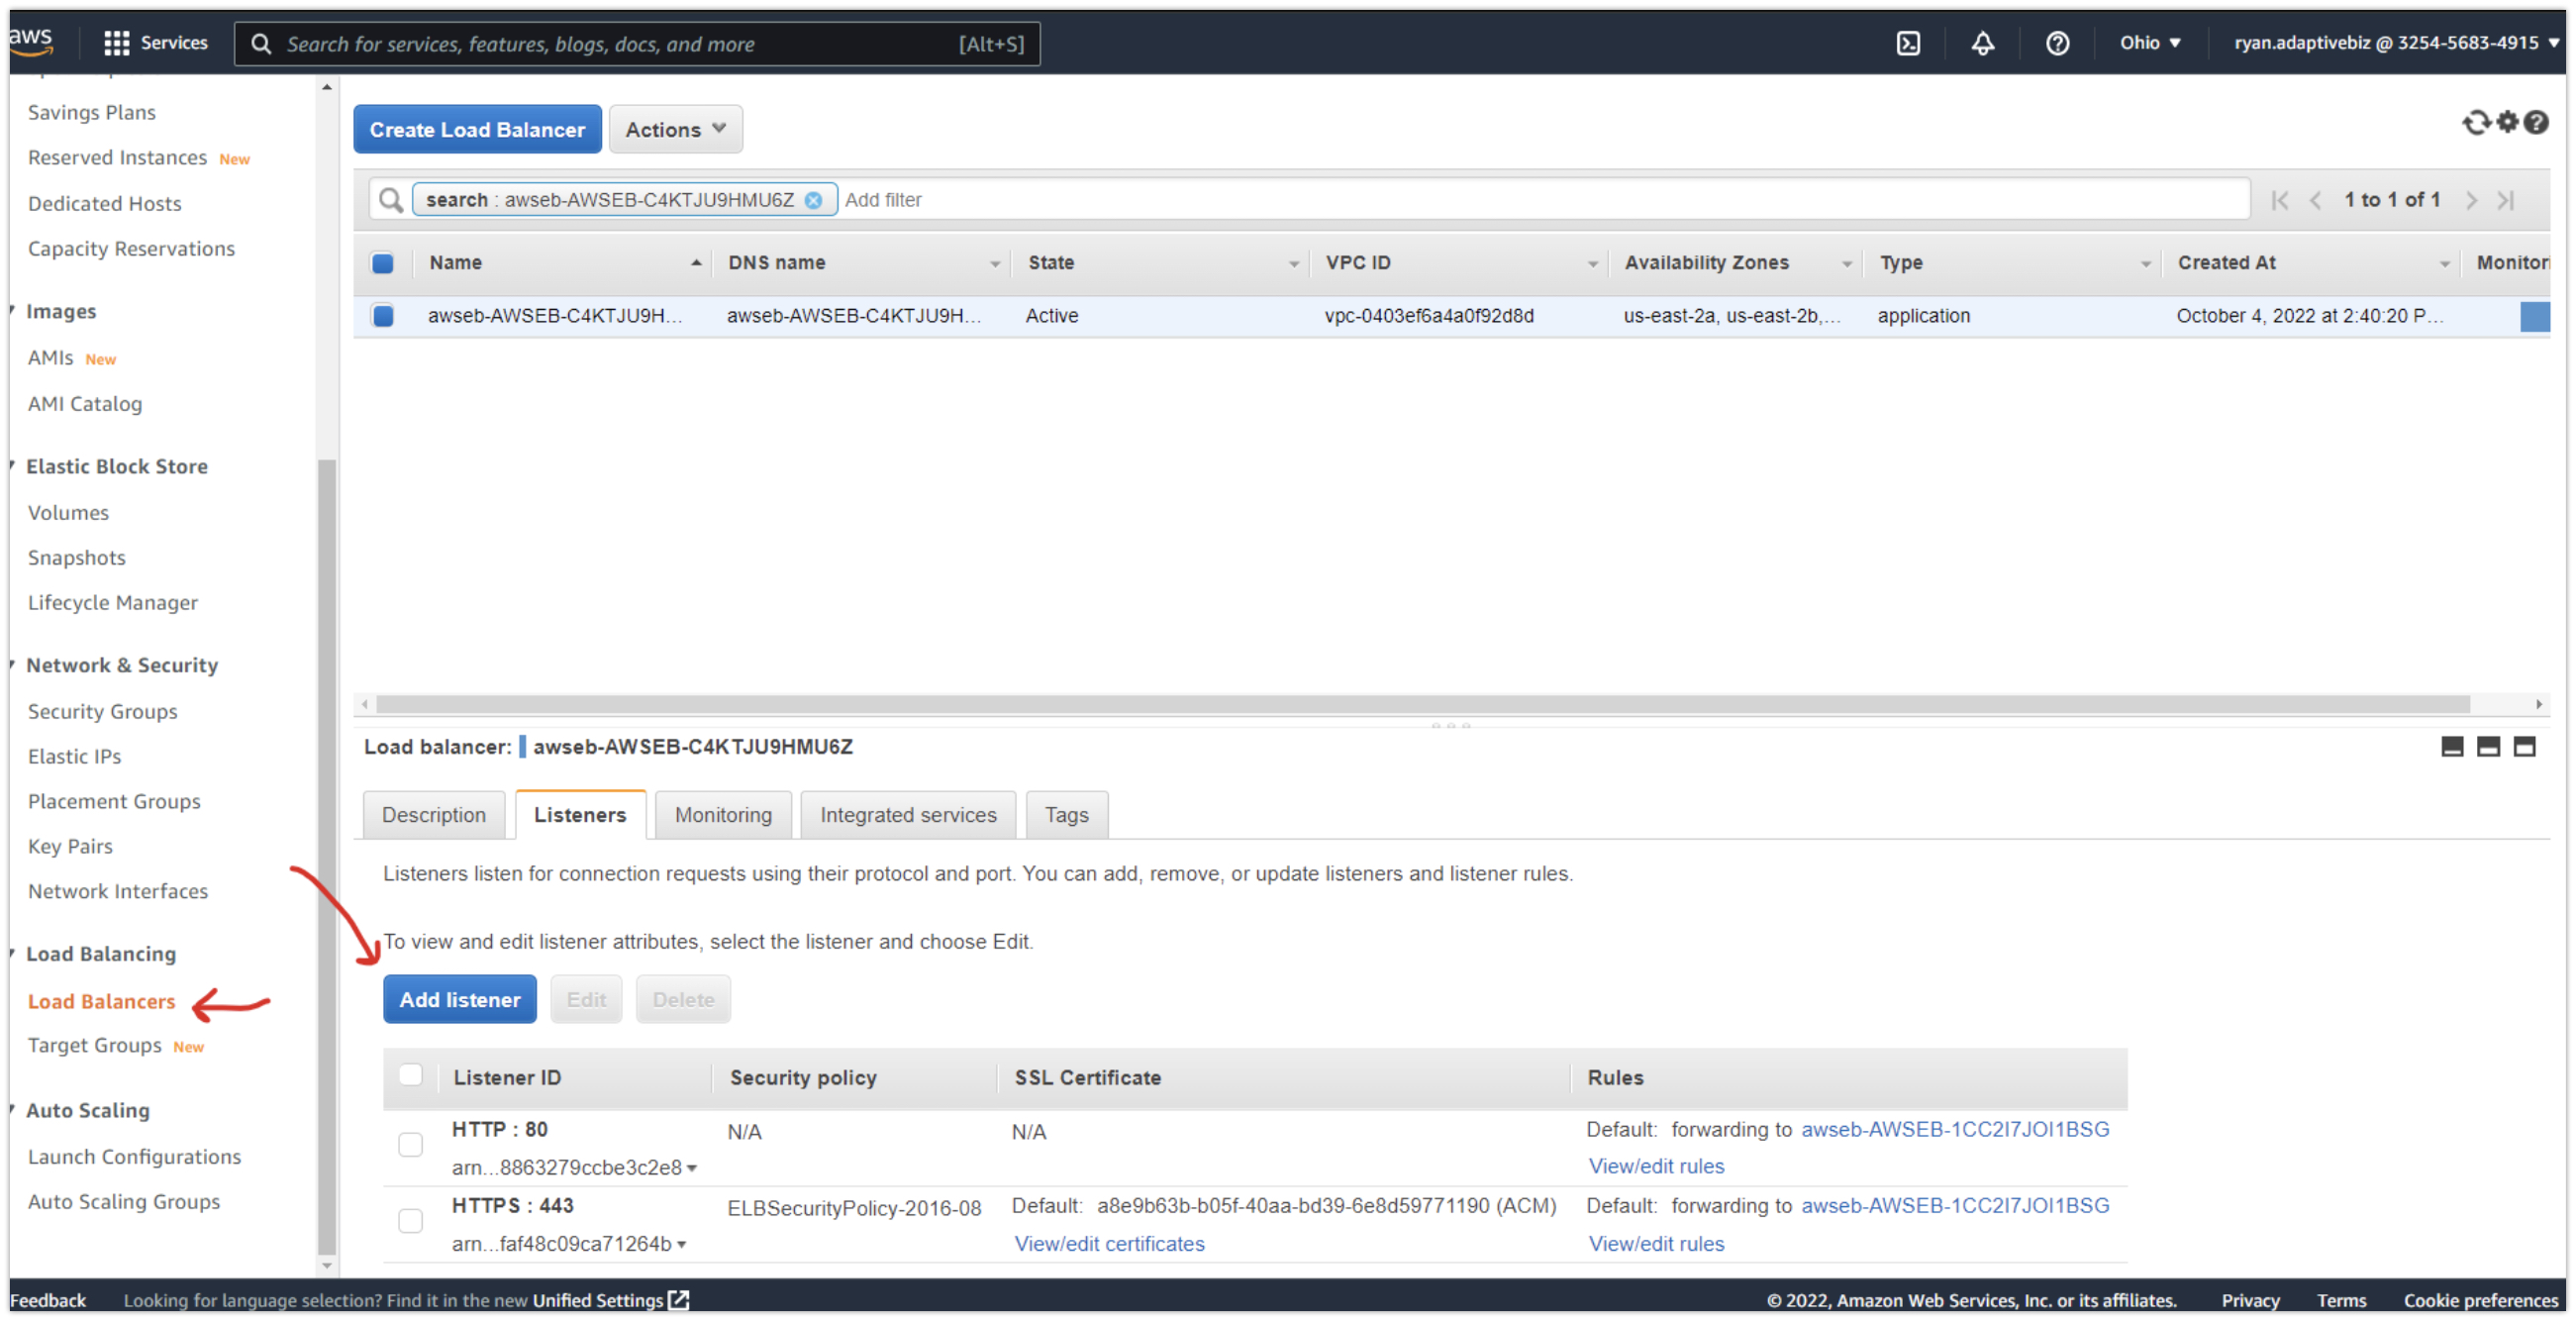Open the load balancer page help icon
The width and height of the screenshot is (2576, 1321).
[x=2535, y=122]
